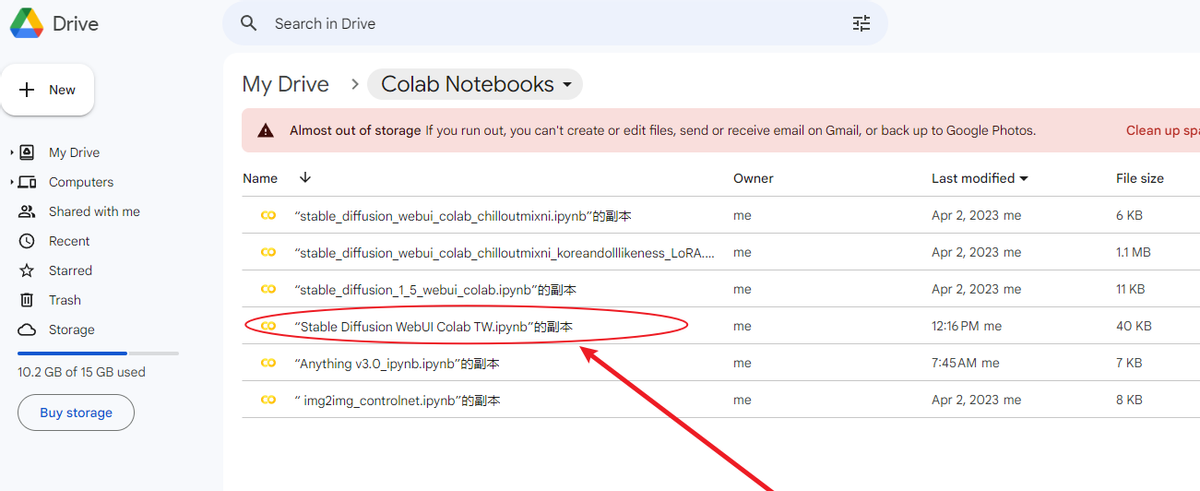Image resolution: width=1200 pixels, height=491 pixels.
Task: Open advanced search filter options icon
Action: [x=861, y=23]
